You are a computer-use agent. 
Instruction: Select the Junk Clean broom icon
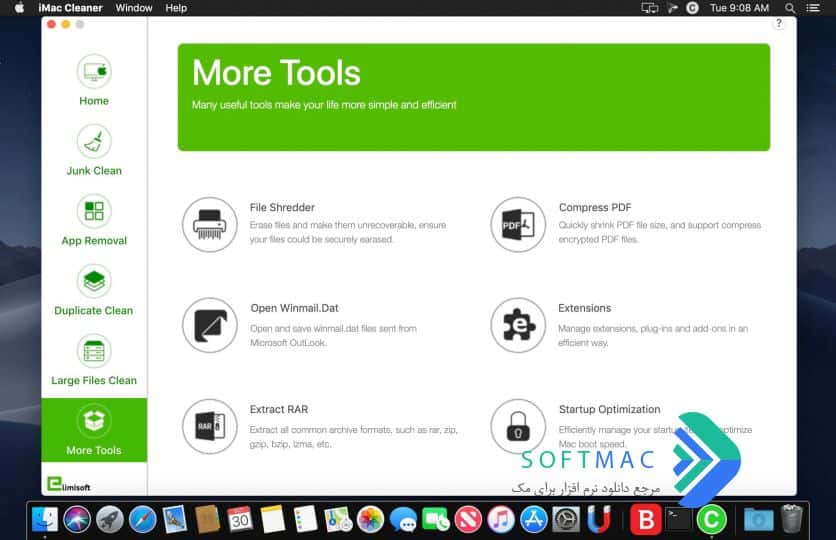[x=94, y=141]
